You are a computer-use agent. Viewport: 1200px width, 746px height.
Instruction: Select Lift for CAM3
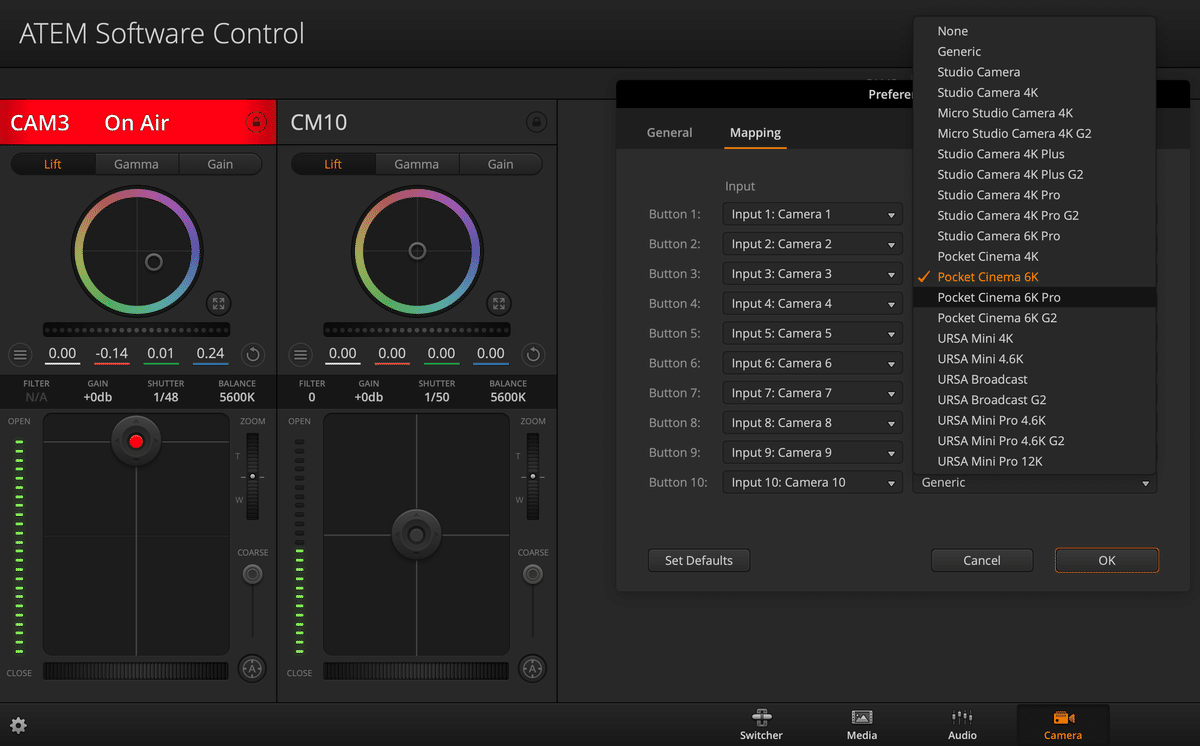coord(53,164)
